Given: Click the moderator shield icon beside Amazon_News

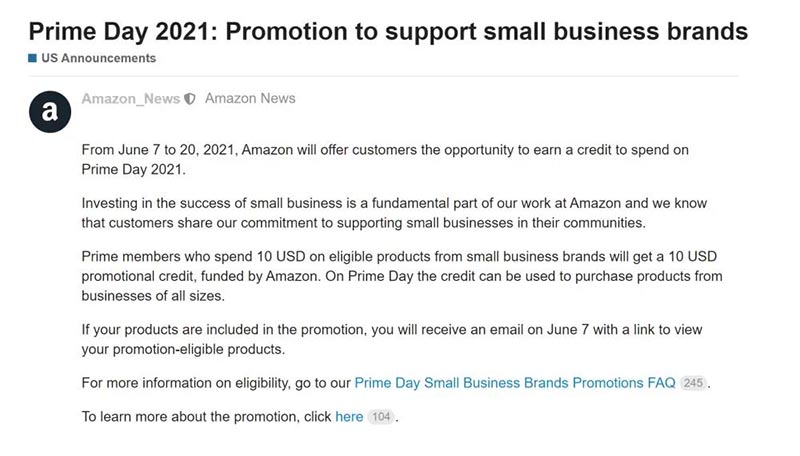Looking at the screenshot, I should [191, 99].
